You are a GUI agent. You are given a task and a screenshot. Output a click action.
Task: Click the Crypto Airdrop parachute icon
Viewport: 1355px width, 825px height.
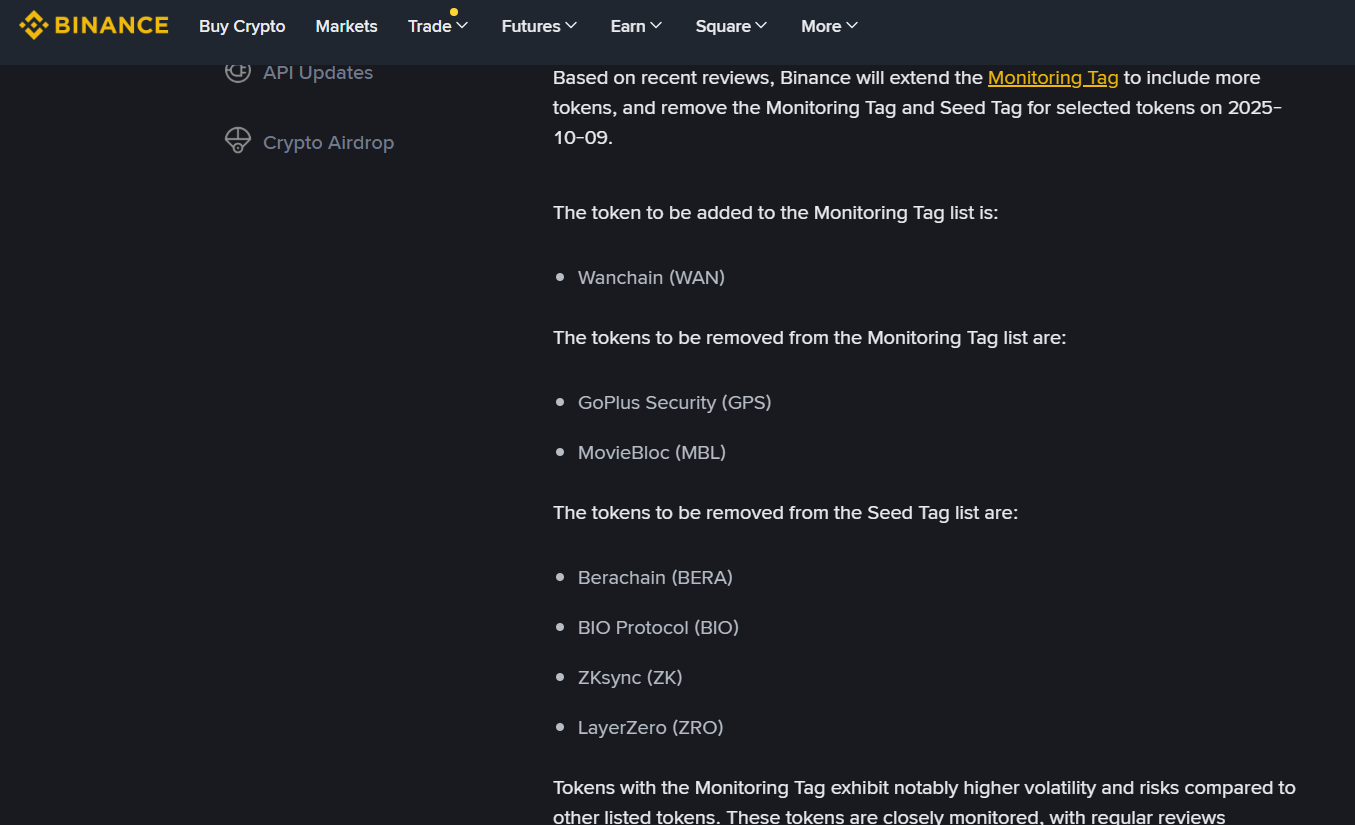click(237, 141)
